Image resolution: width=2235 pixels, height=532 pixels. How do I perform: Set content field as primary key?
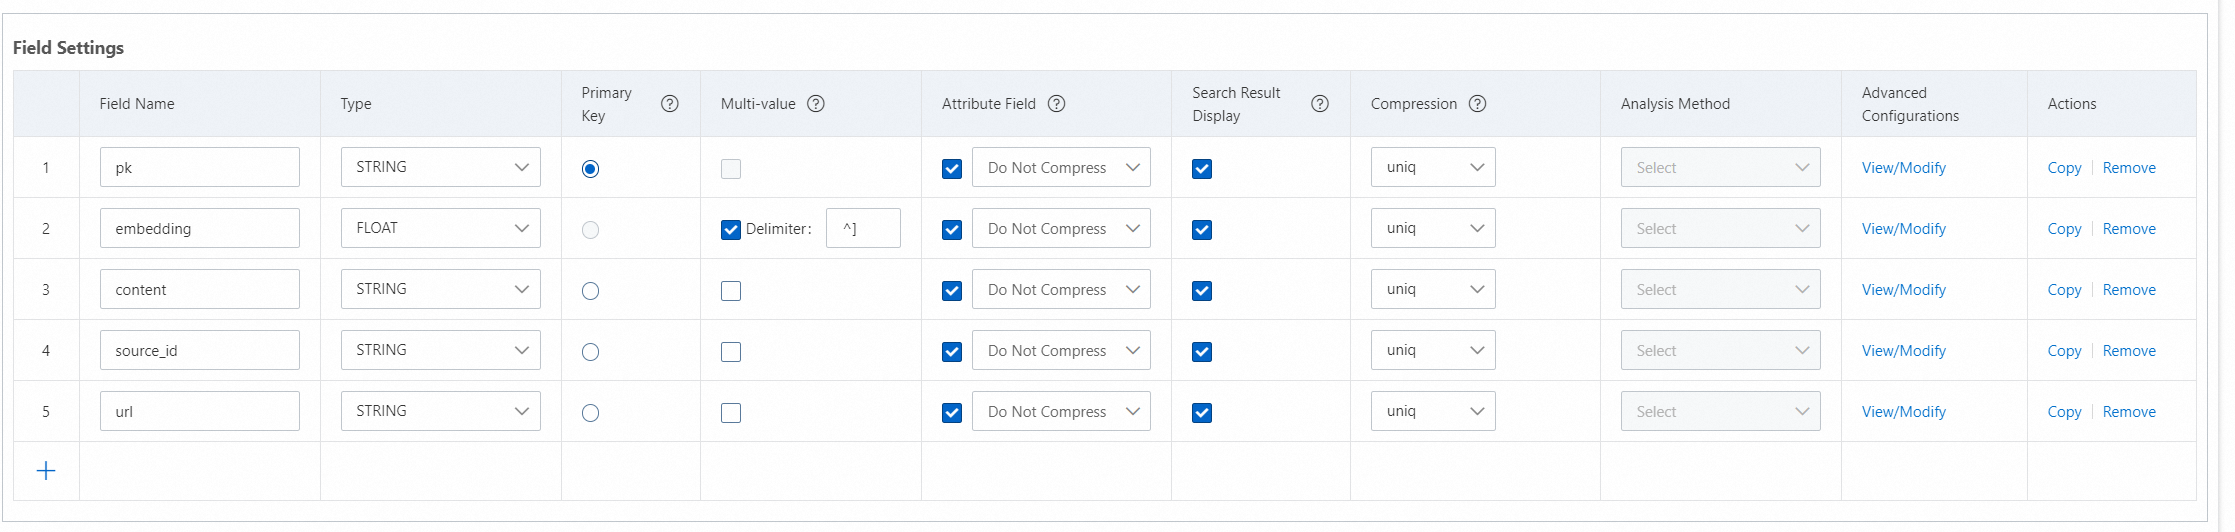tap(591, 291)
